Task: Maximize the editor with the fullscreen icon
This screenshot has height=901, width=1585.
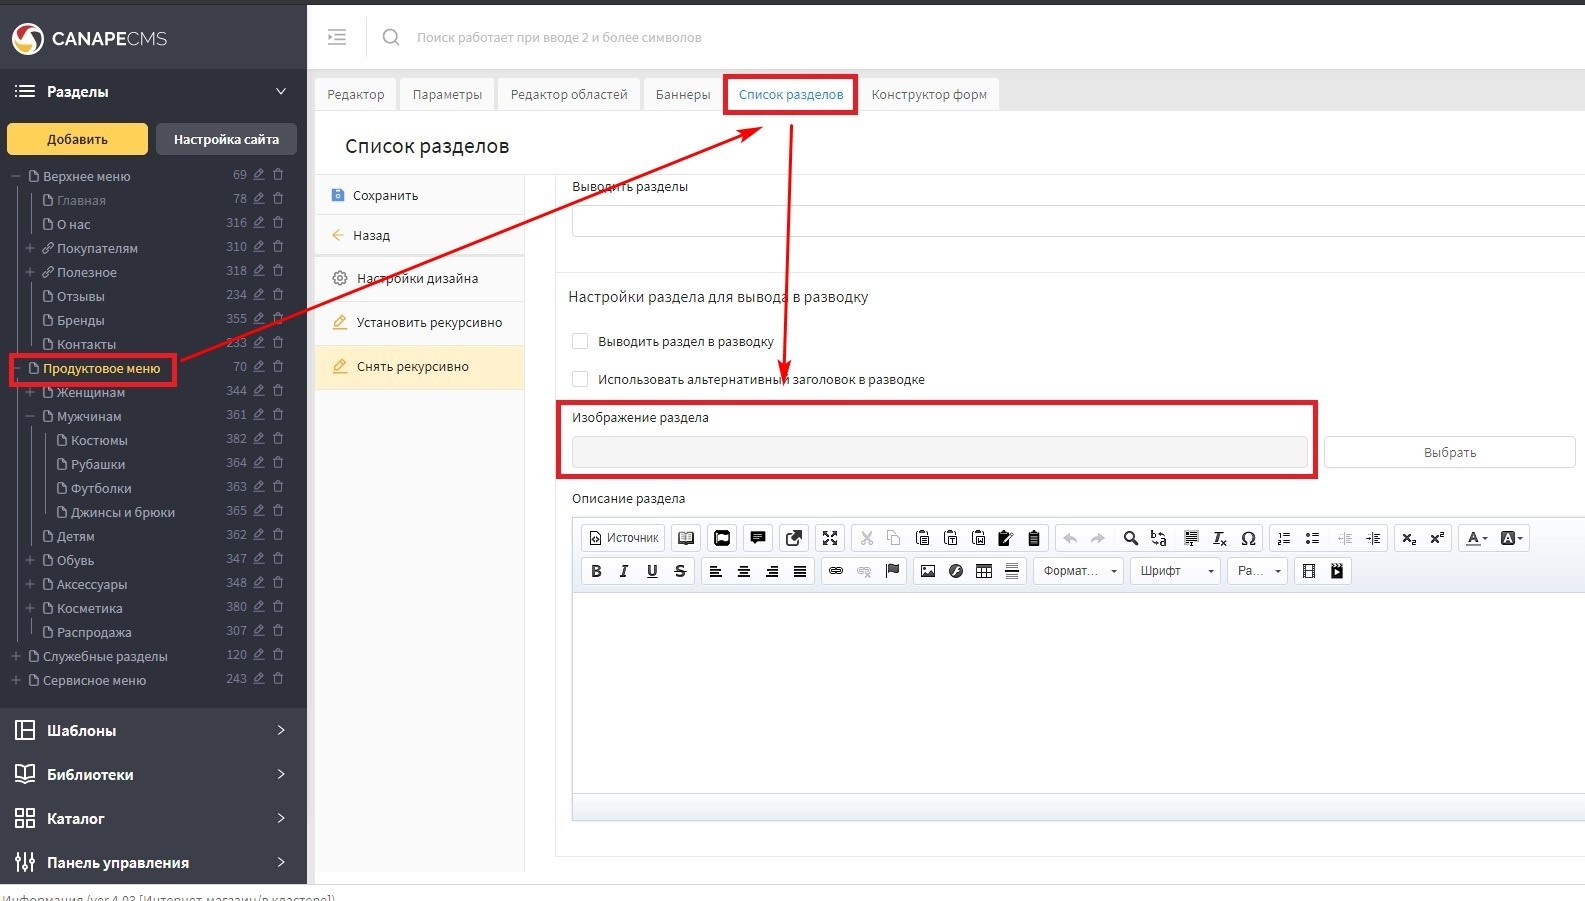Action: pos(830,538)
